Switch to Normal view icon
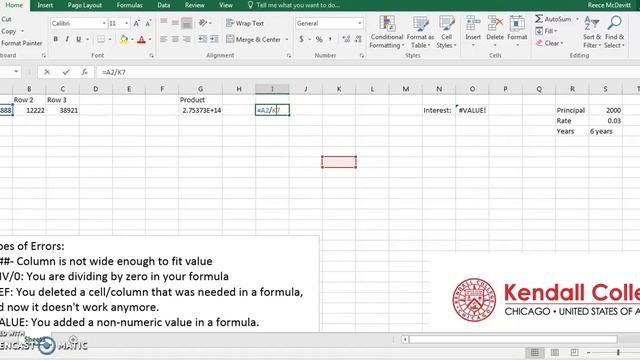This screenshot has height=360, width=640. pos(535,352)
